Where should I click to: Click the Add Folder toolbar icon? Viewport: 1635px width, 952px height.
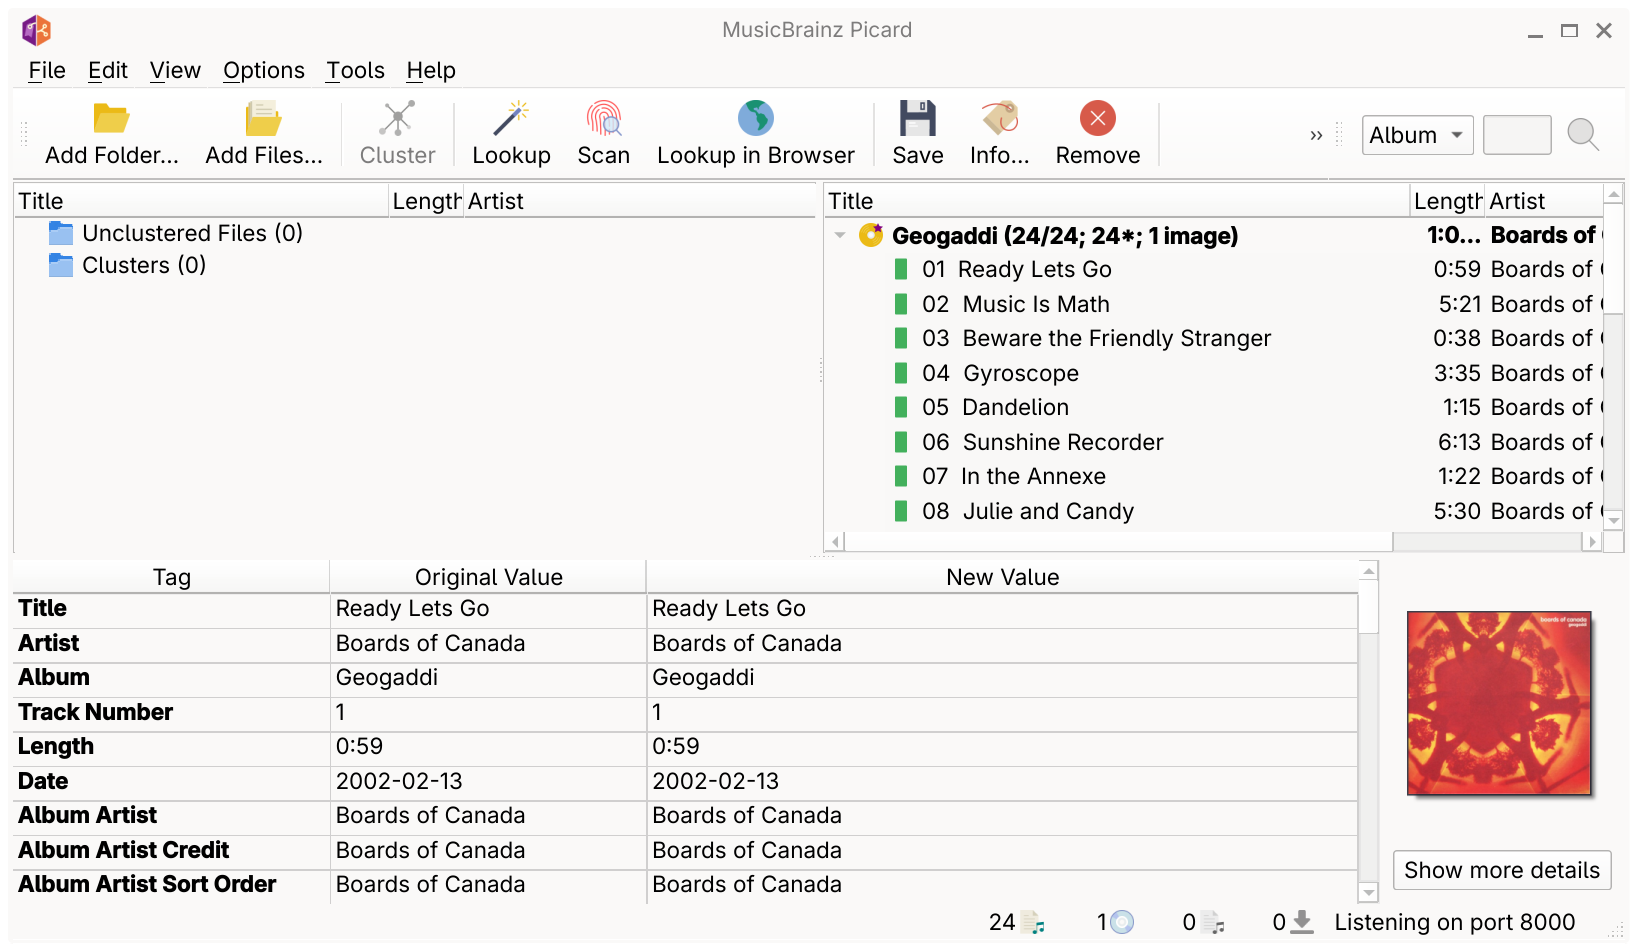click(x=111, y=119)
